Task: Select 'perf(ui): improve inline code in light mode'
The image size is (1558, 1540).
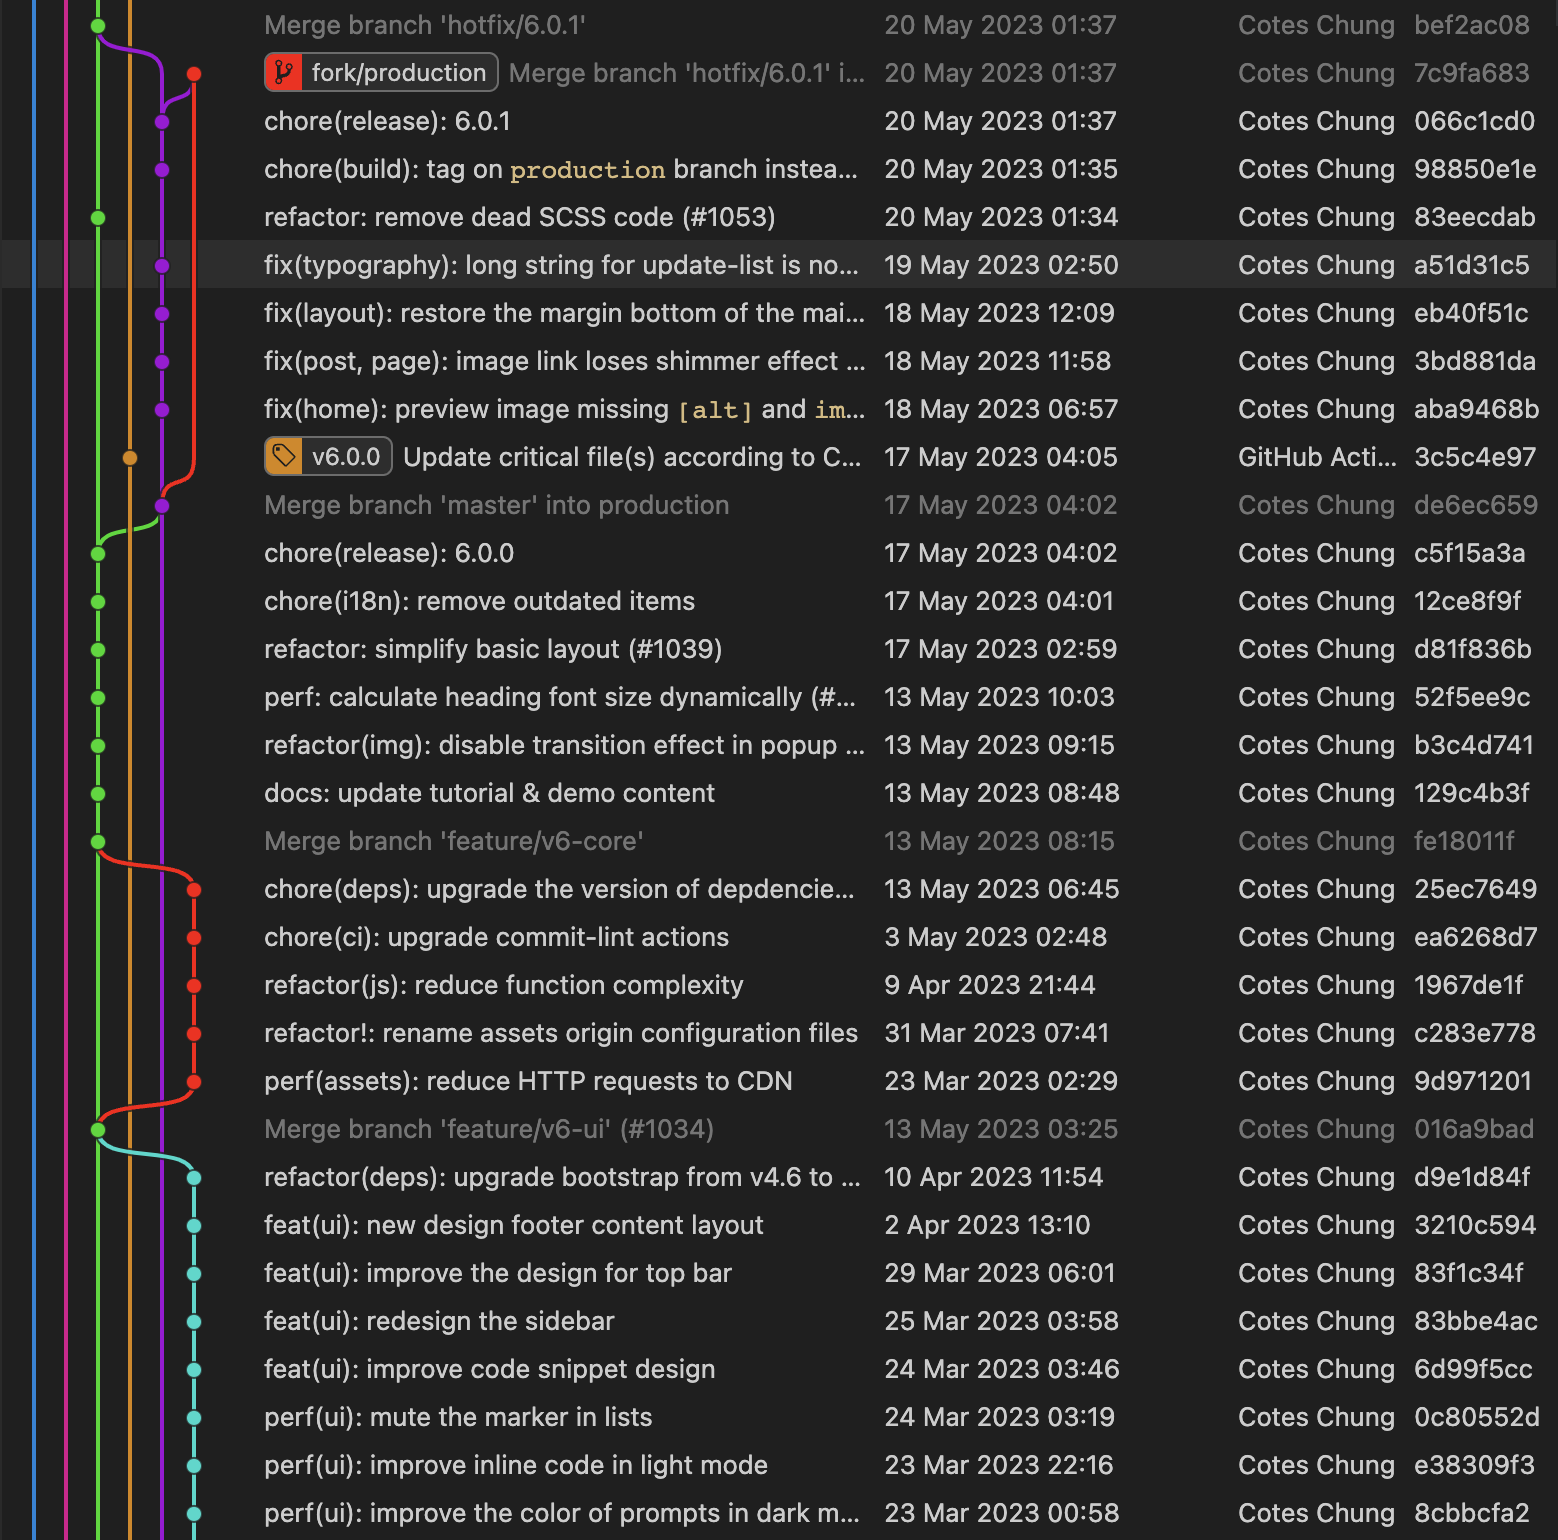Action: [x=779, y=1465]
